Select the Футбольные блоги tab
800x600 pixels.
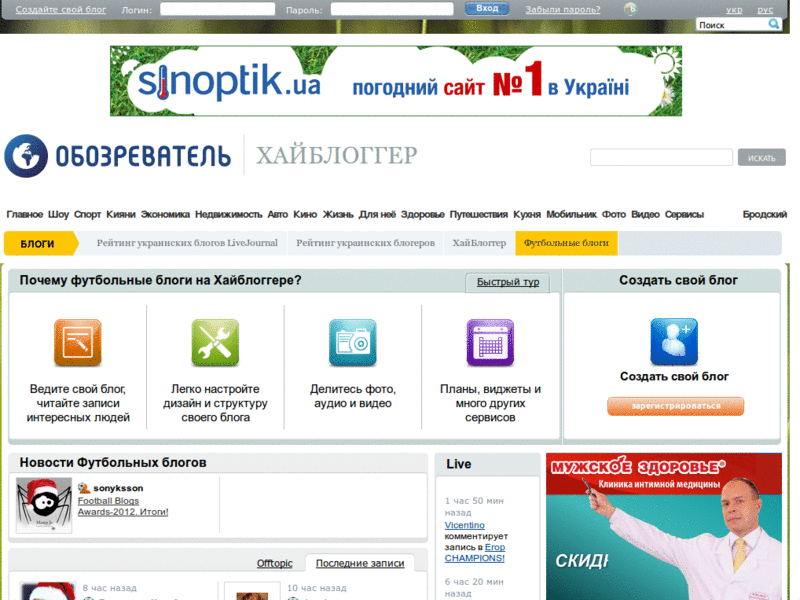coord(566,243)
